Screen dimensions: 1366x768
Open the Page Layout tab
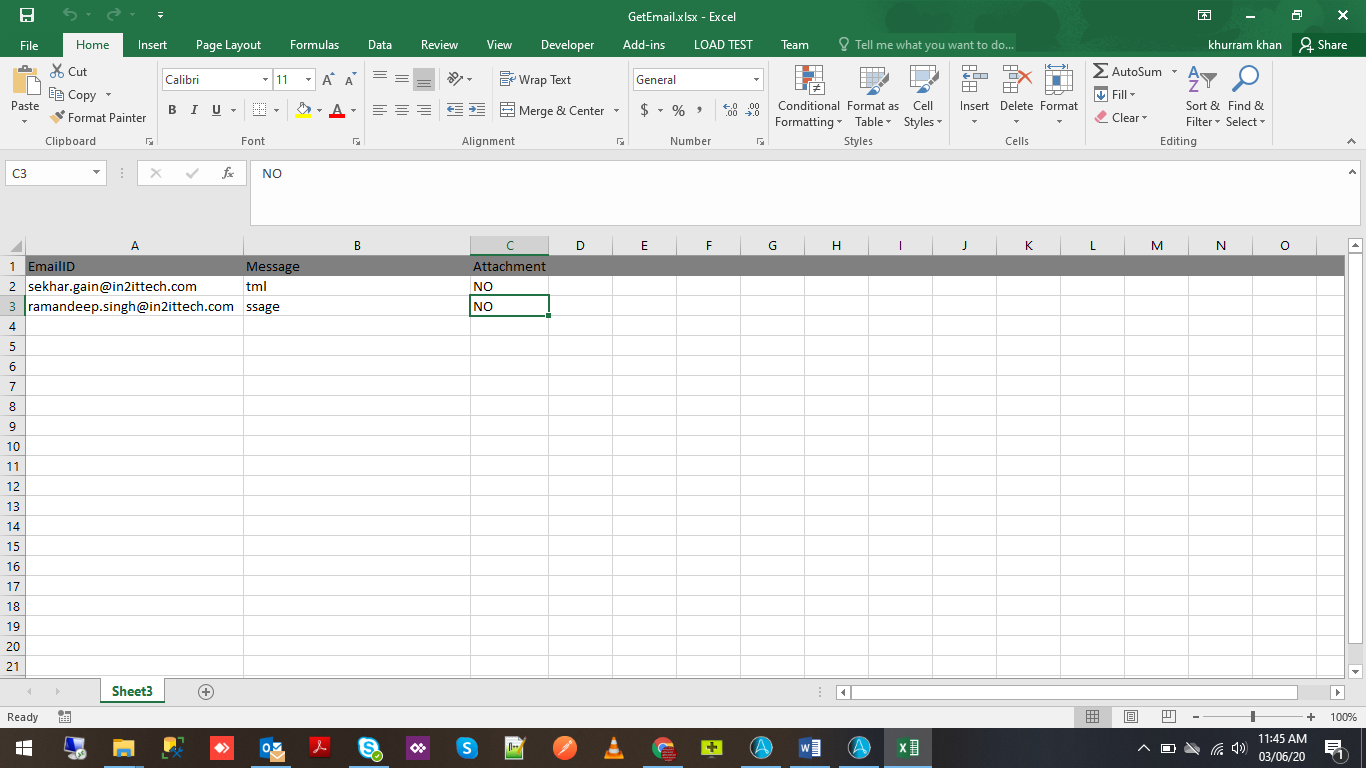click(228, 45)
